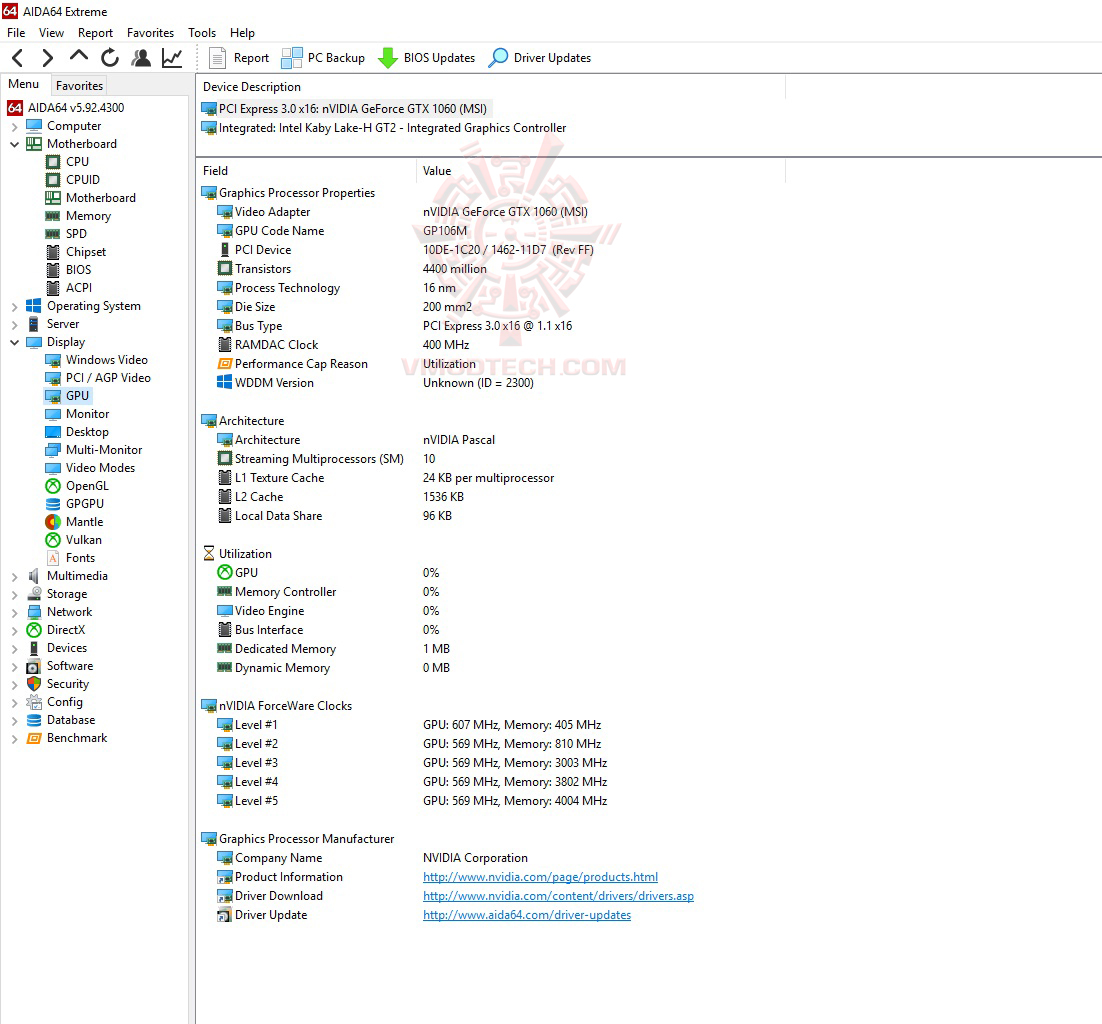Click the Security shield icon in the tree
The width and height of the screenshot is (1102, 1024).
click(x=34, y=684)
